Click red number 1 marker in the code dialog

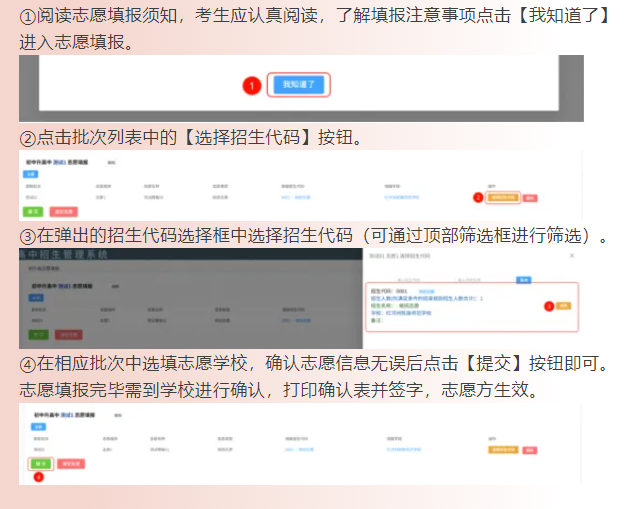click(548, 305)
